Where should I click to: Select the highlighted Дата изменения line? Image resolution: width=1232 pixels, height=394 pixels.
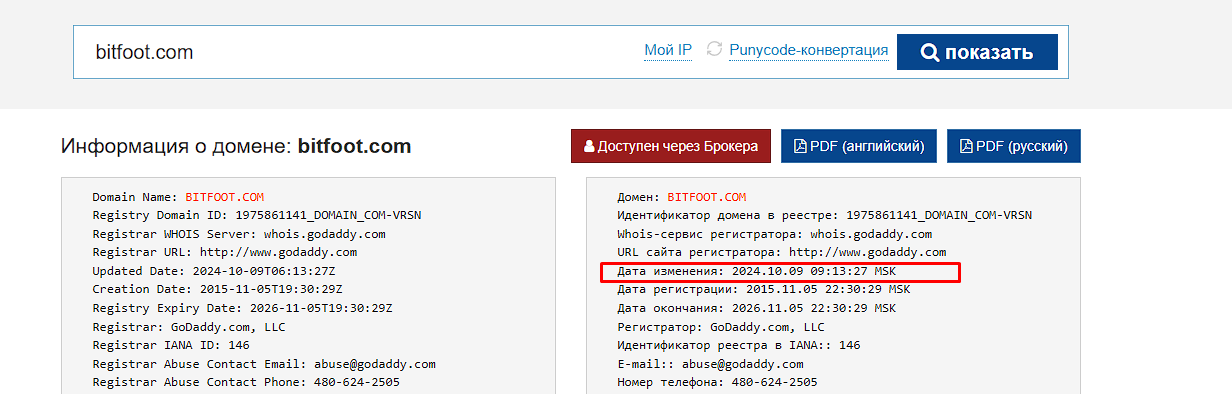(x=780, y=272)
